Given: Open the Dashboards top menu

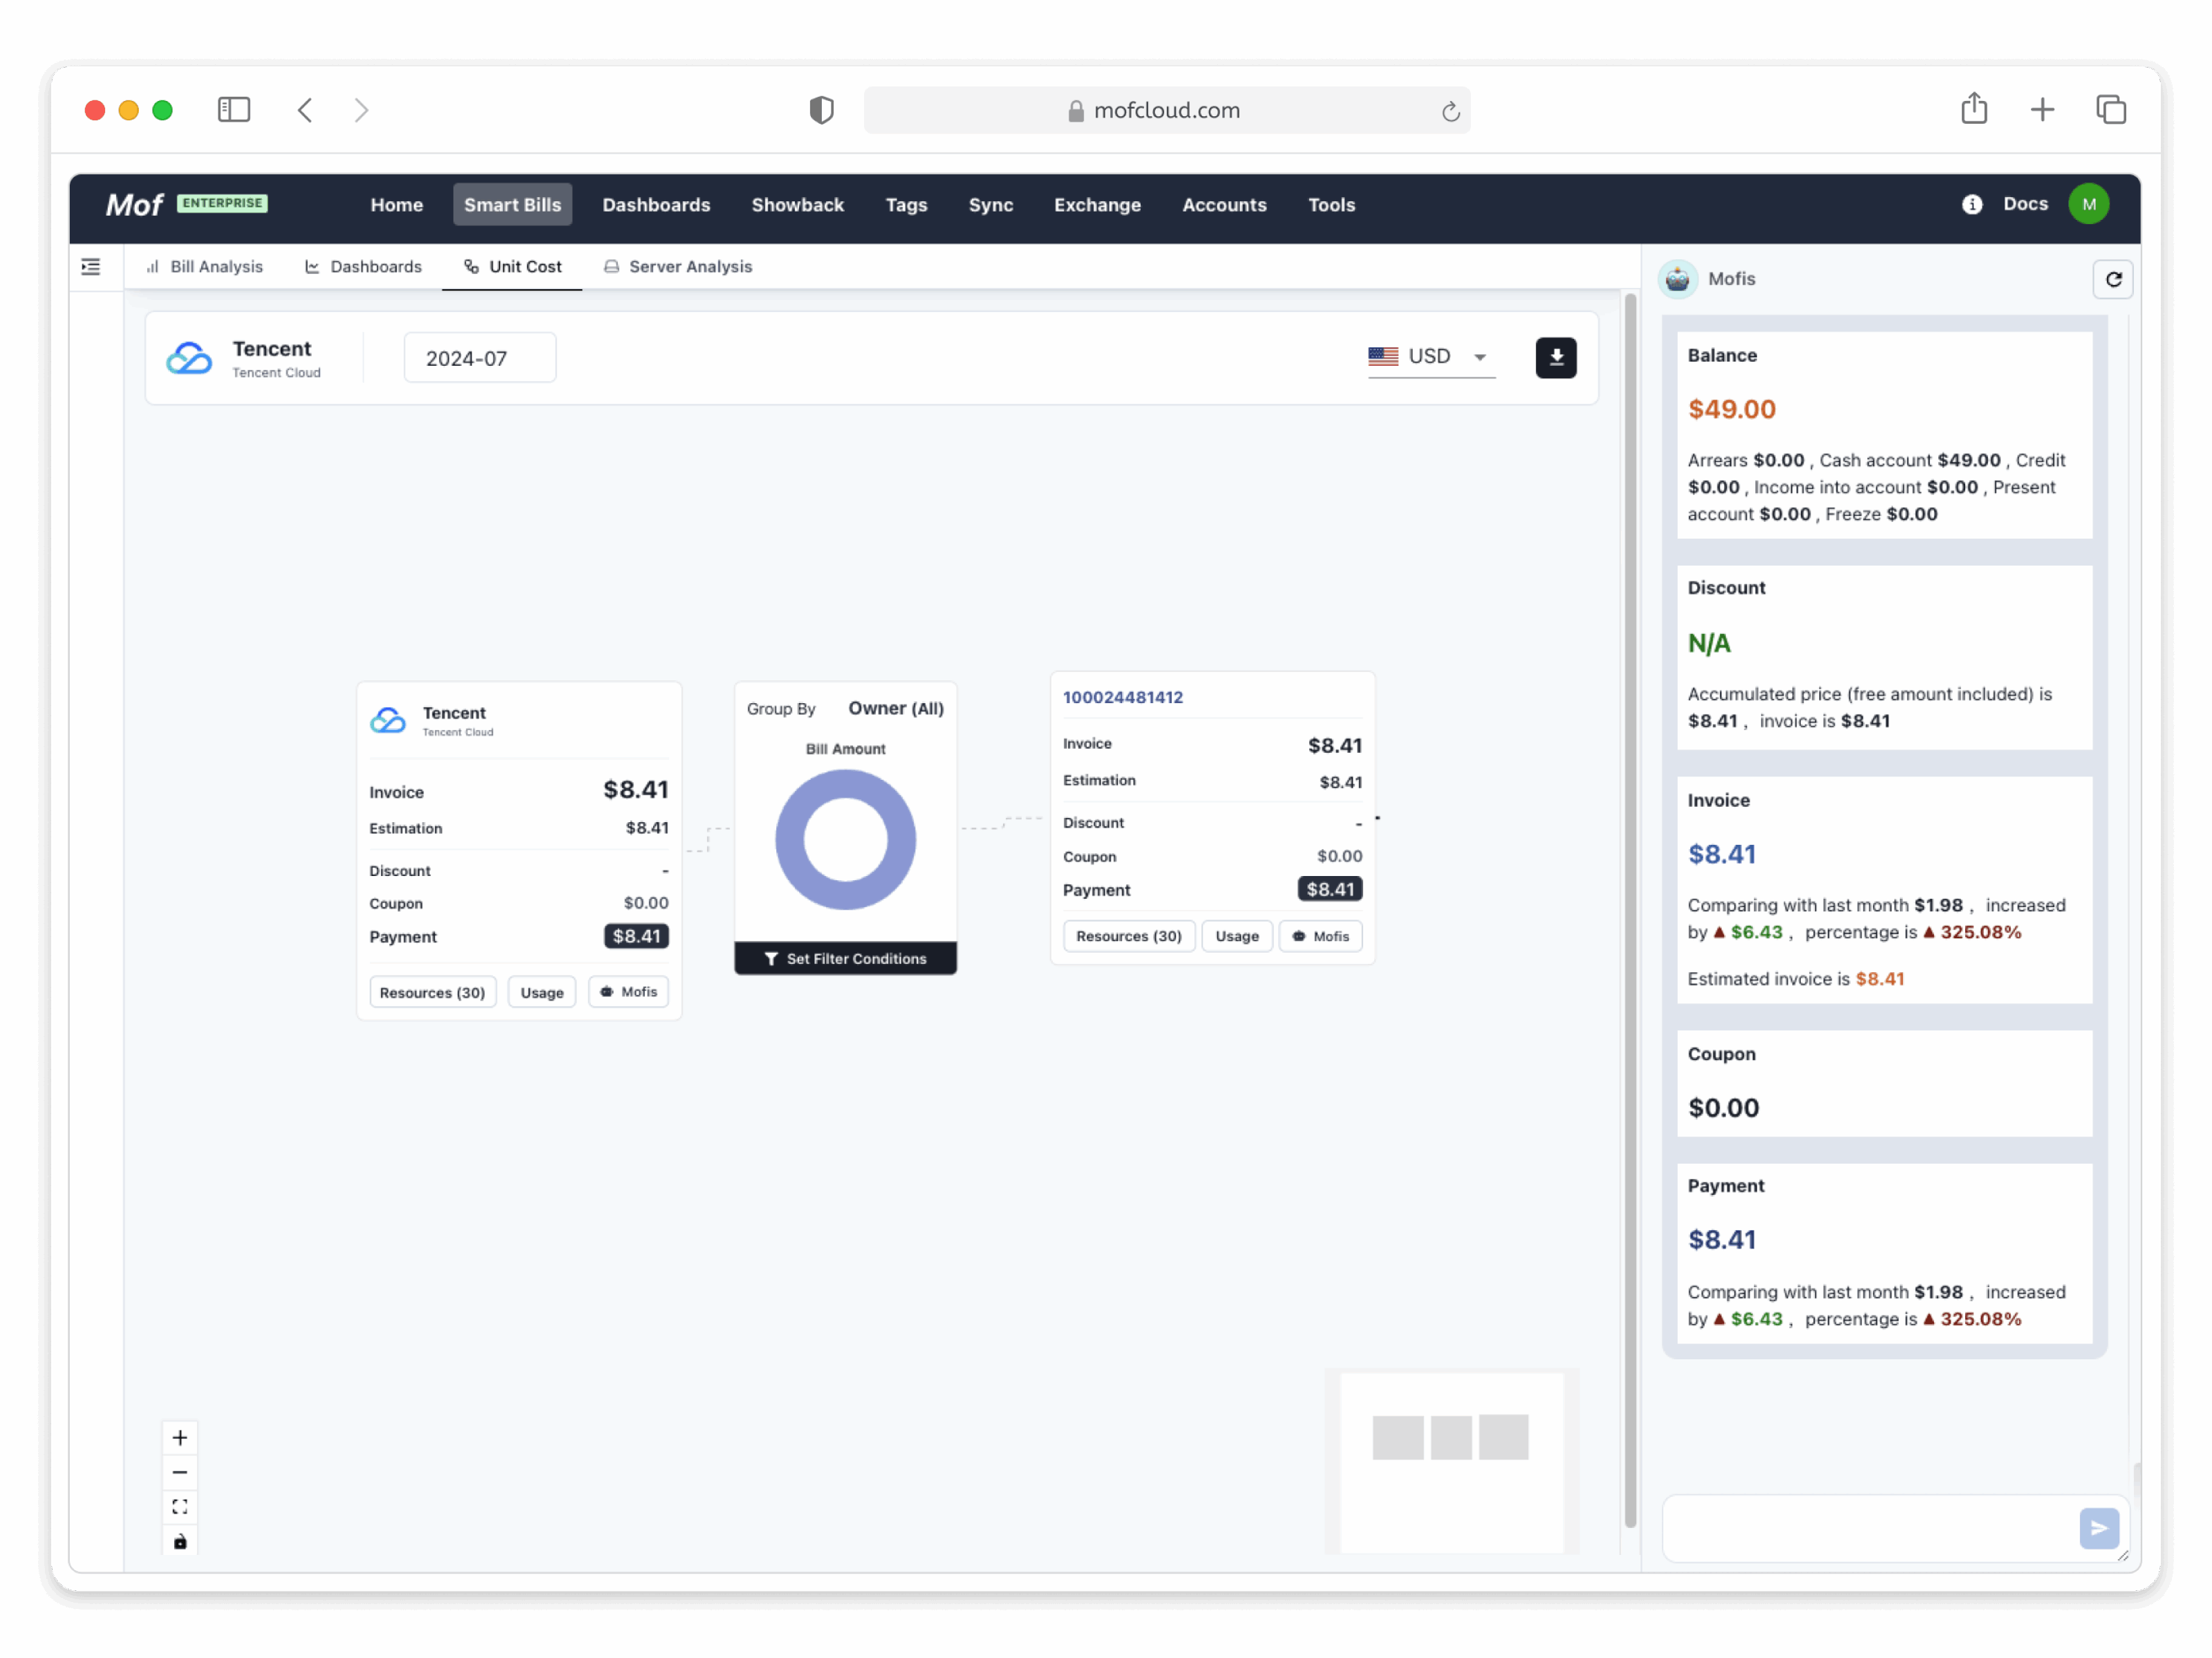Looking at the screenshot, I should click(x=656, y=205).
